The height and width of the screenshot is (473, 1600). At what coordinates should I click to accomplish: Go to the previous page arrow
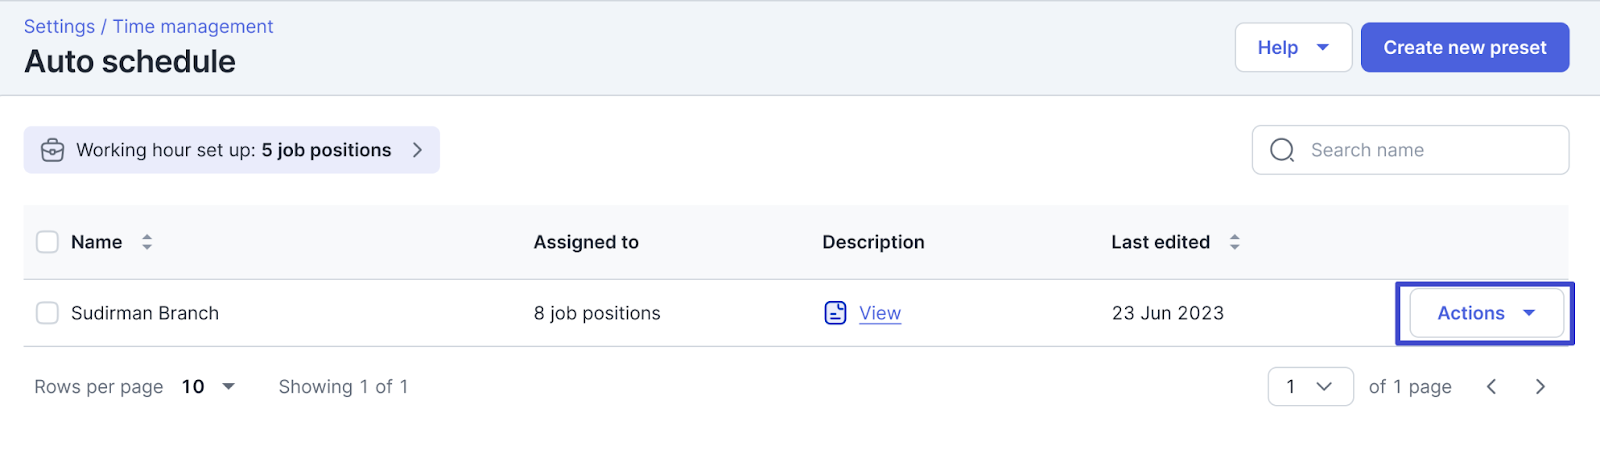[1491, 387]
